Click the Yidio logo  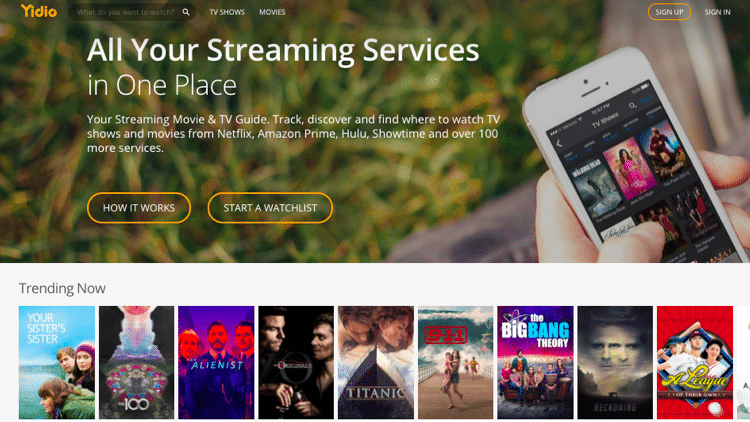(39, 11)
